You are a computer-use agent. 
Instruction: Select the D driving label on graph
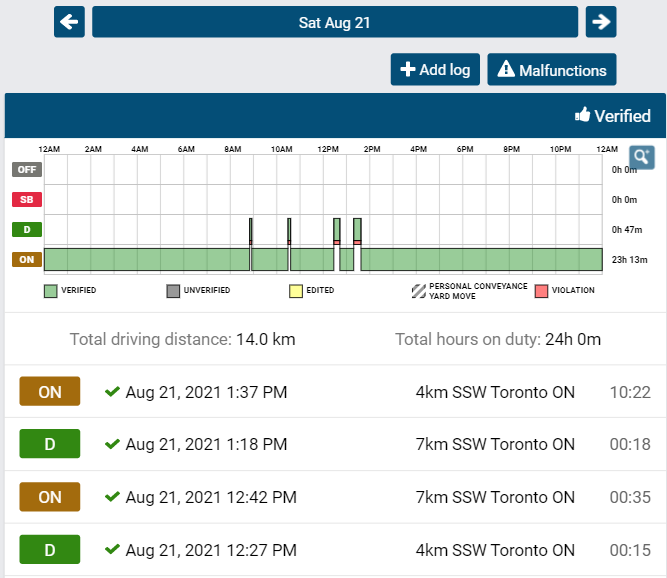coord(27,230)
